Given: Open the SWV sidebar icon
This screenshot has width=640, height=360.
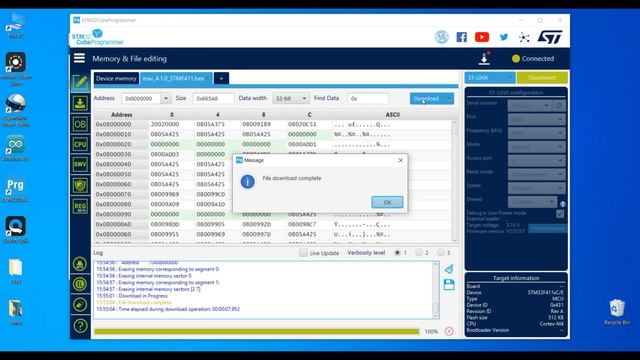Looking at the screenshot, I should click(x=80, y=165).
